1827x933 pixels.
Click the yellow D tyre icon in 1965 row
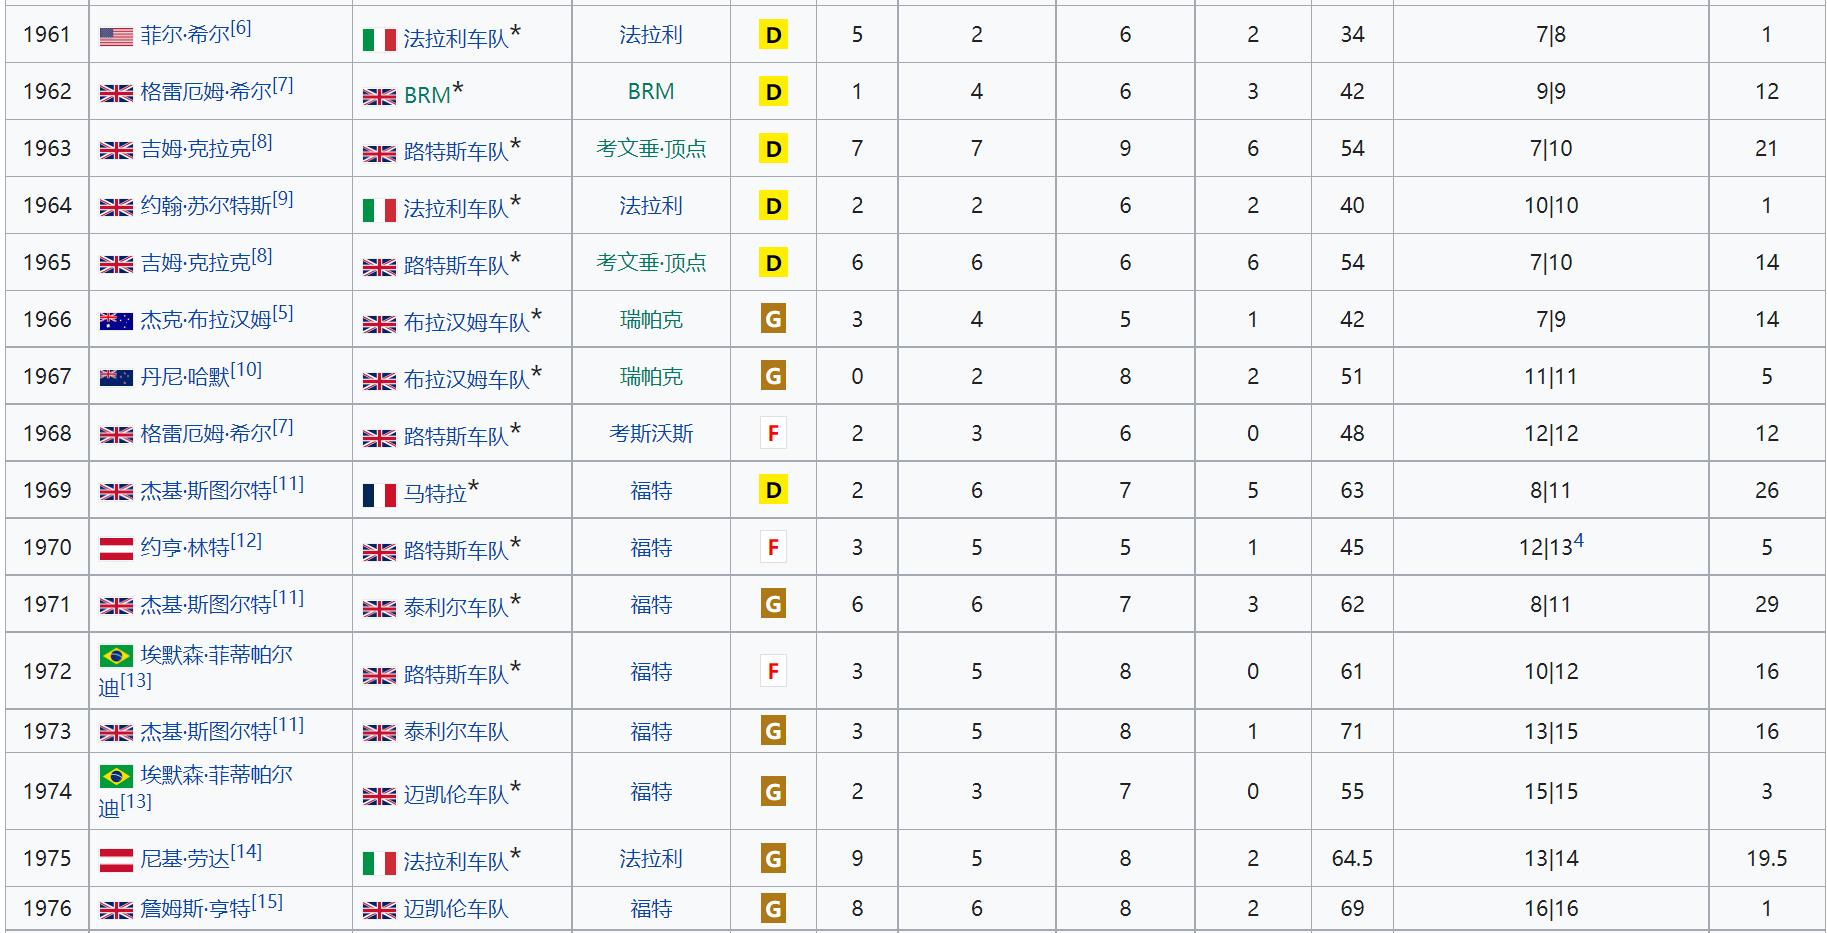click(x=773, y=263)
